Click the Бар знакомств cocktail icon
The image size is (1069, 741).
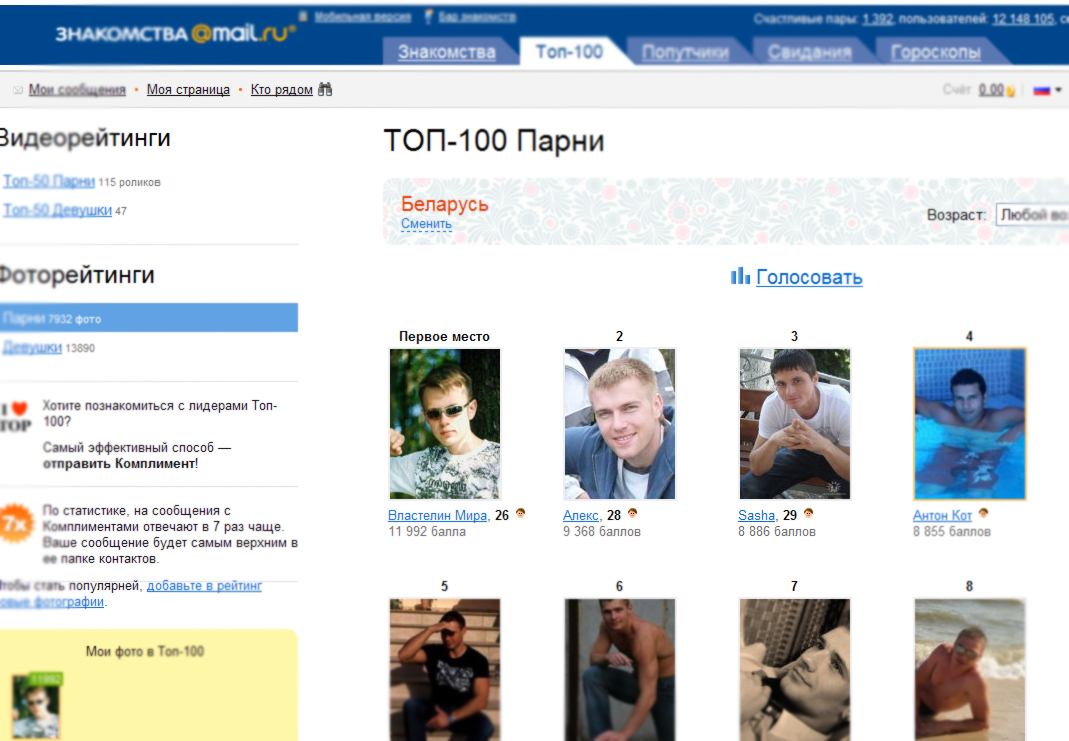pos(428,16)
